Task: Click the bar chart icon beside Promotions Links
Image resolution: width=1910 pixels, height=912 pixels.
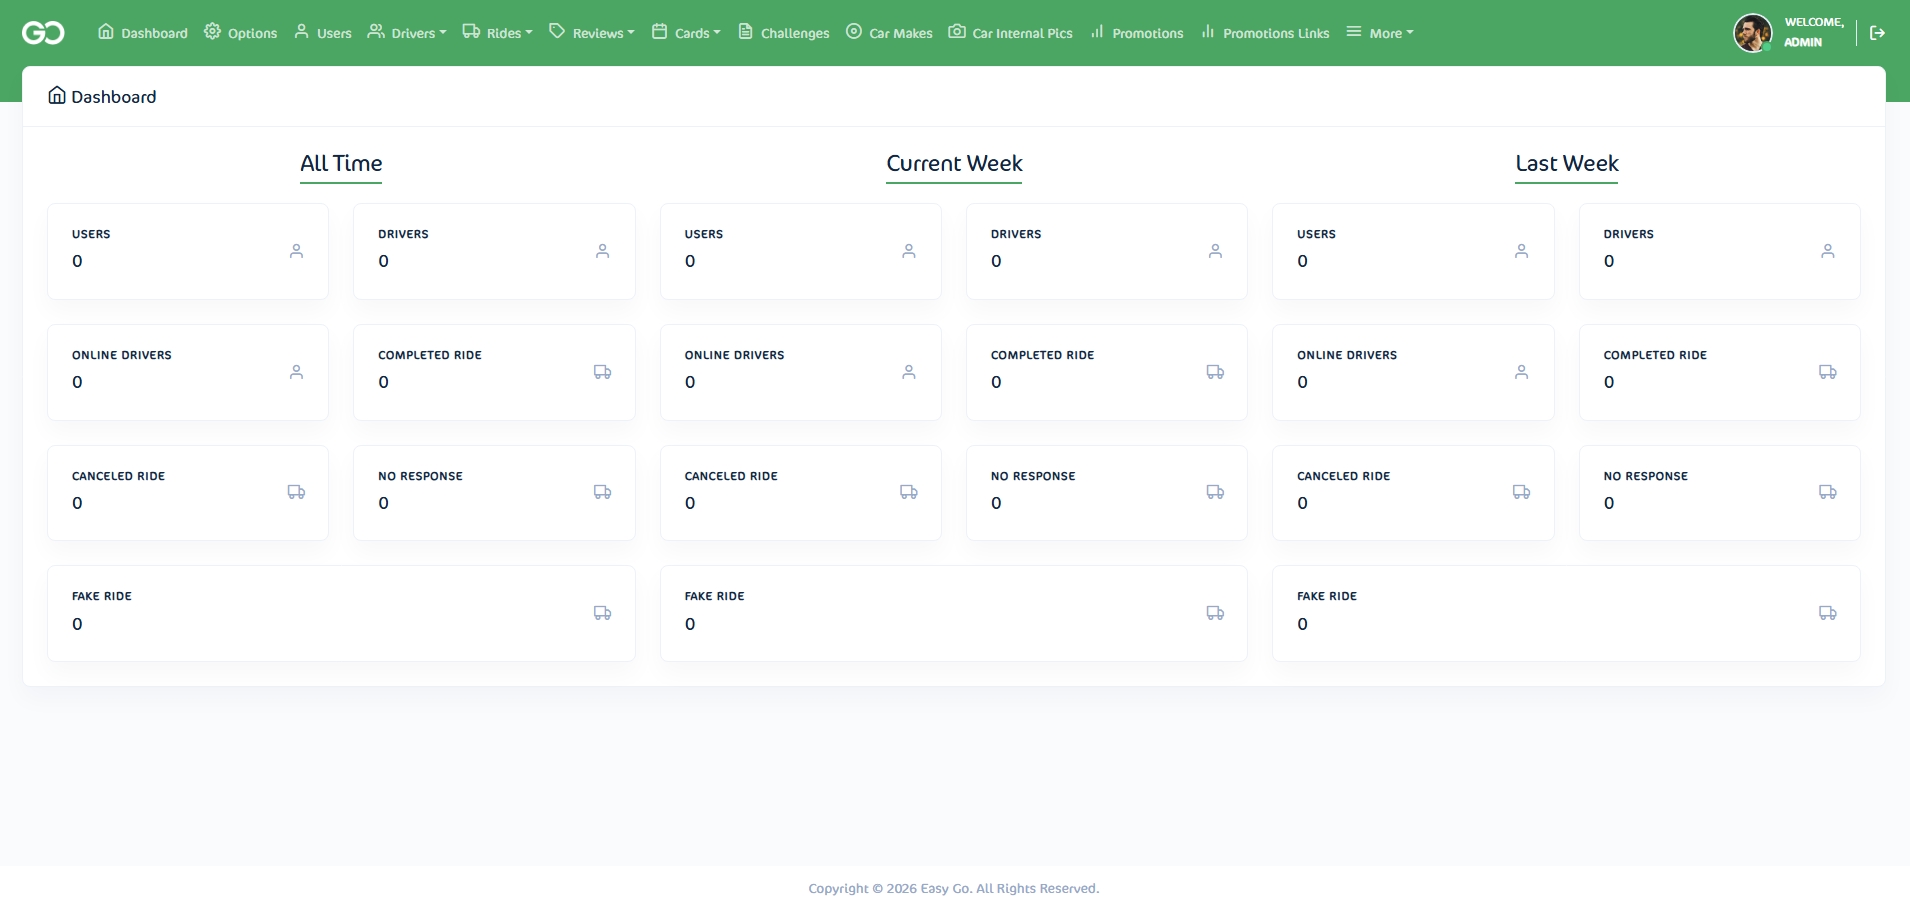Action: point(1208,32)
